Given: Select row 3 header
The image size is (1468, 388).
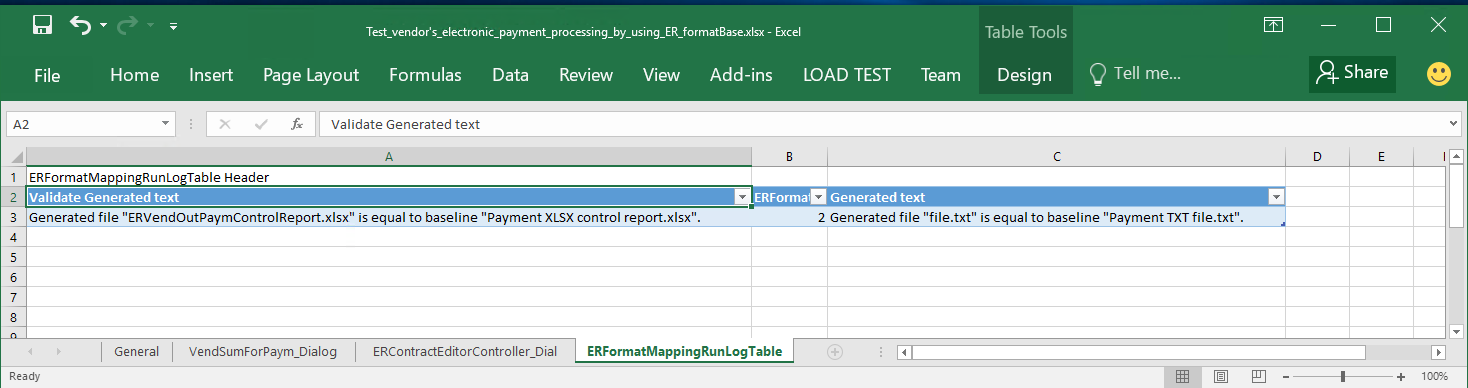Looking at the screenshot, I should (x=13, y=217).
